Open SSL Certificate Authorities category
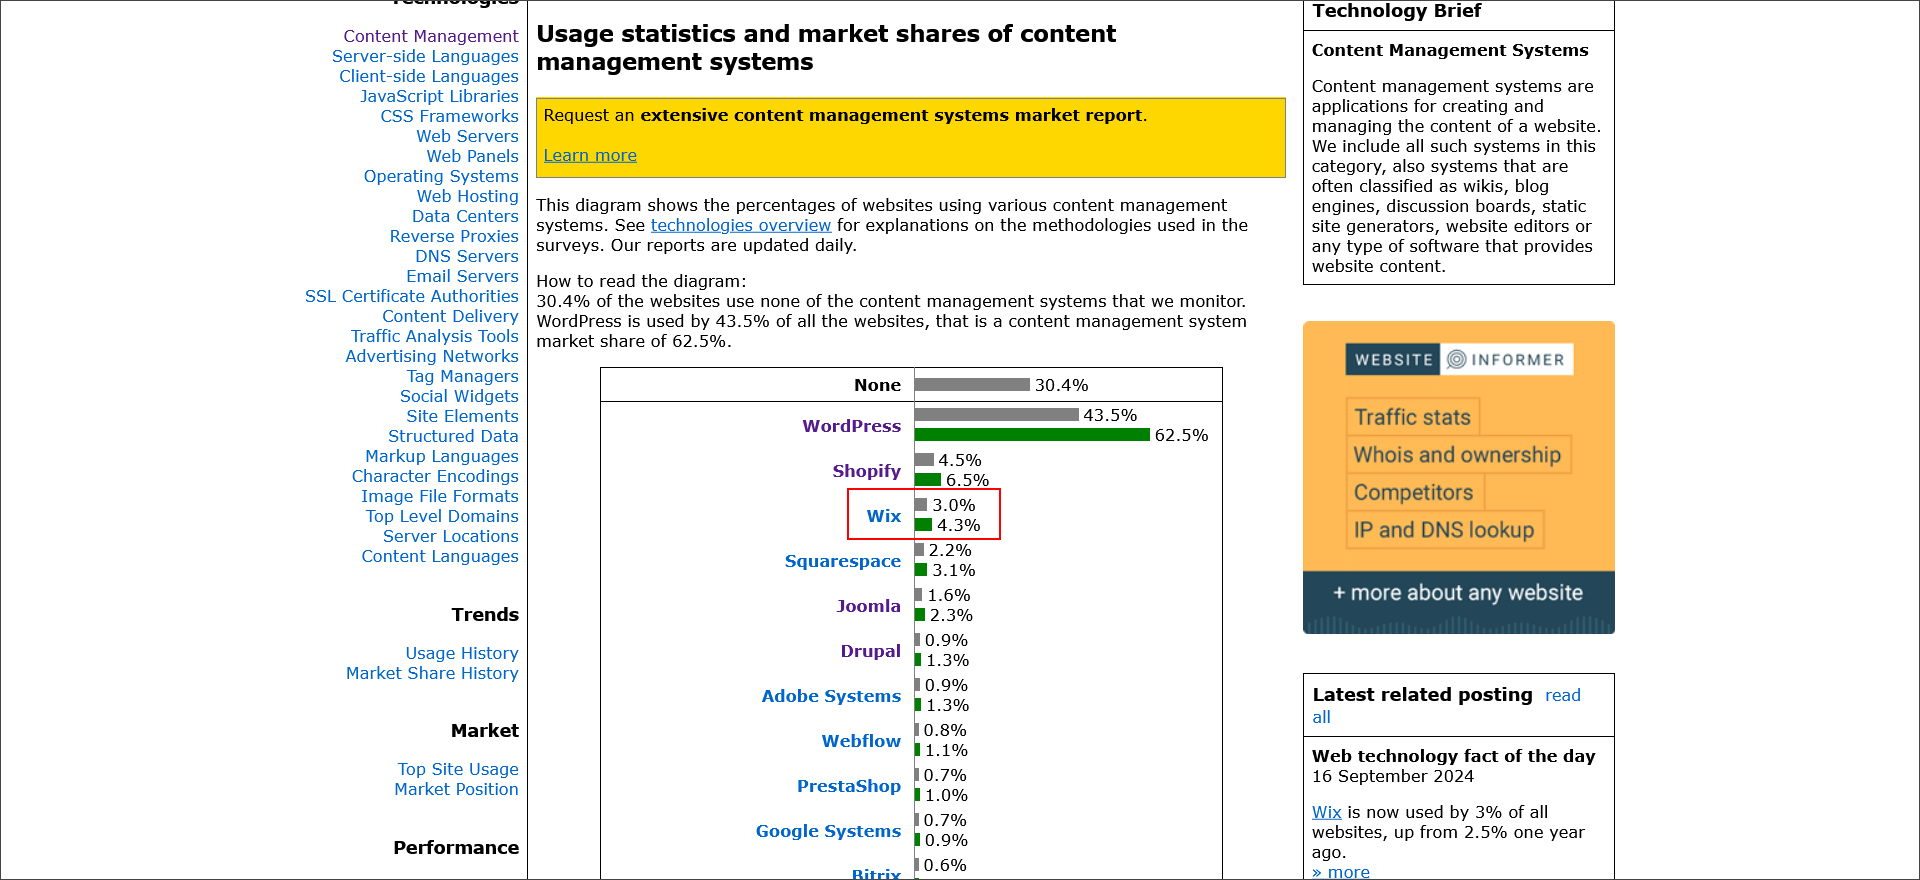This screenshot has height=880, width=1920. 412,296
